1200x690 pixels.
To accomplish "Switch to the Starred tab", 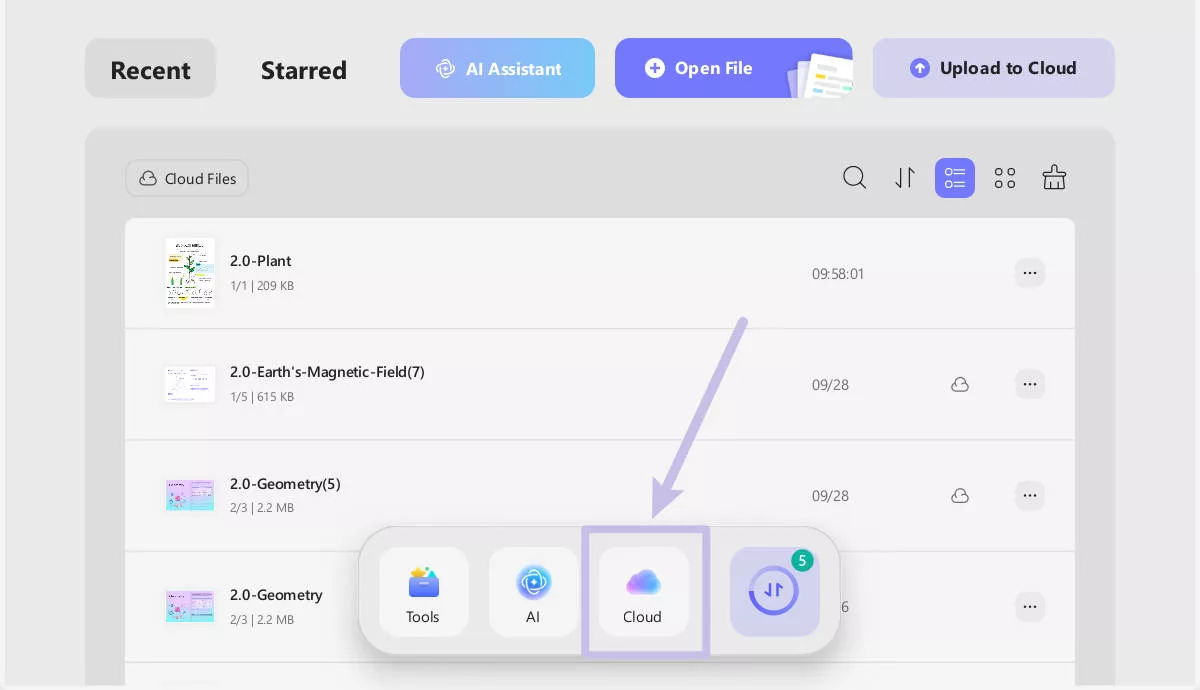I will pyautogui.click(x=303, y=70).
